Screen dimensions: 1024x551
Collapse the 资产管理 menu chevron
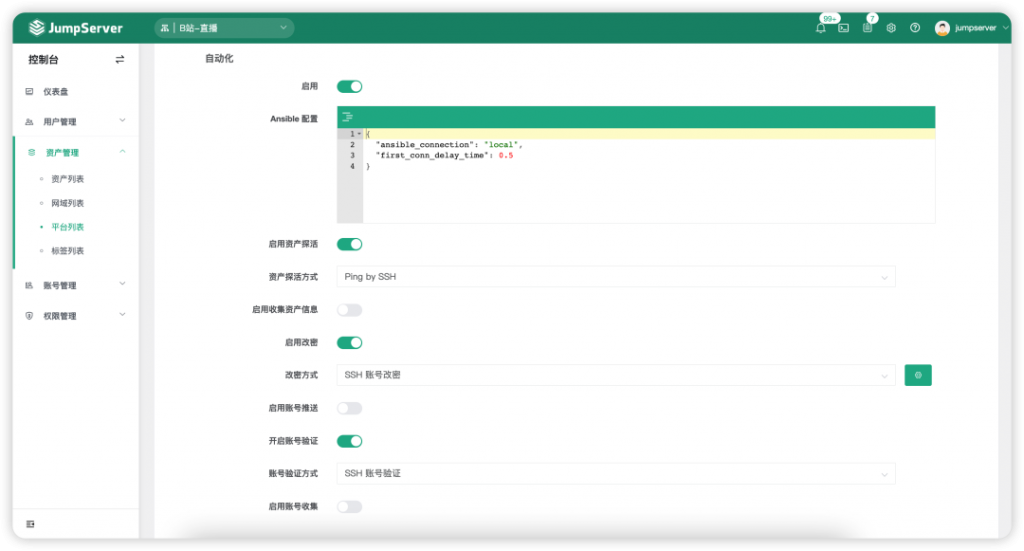(x=122, y=151)
